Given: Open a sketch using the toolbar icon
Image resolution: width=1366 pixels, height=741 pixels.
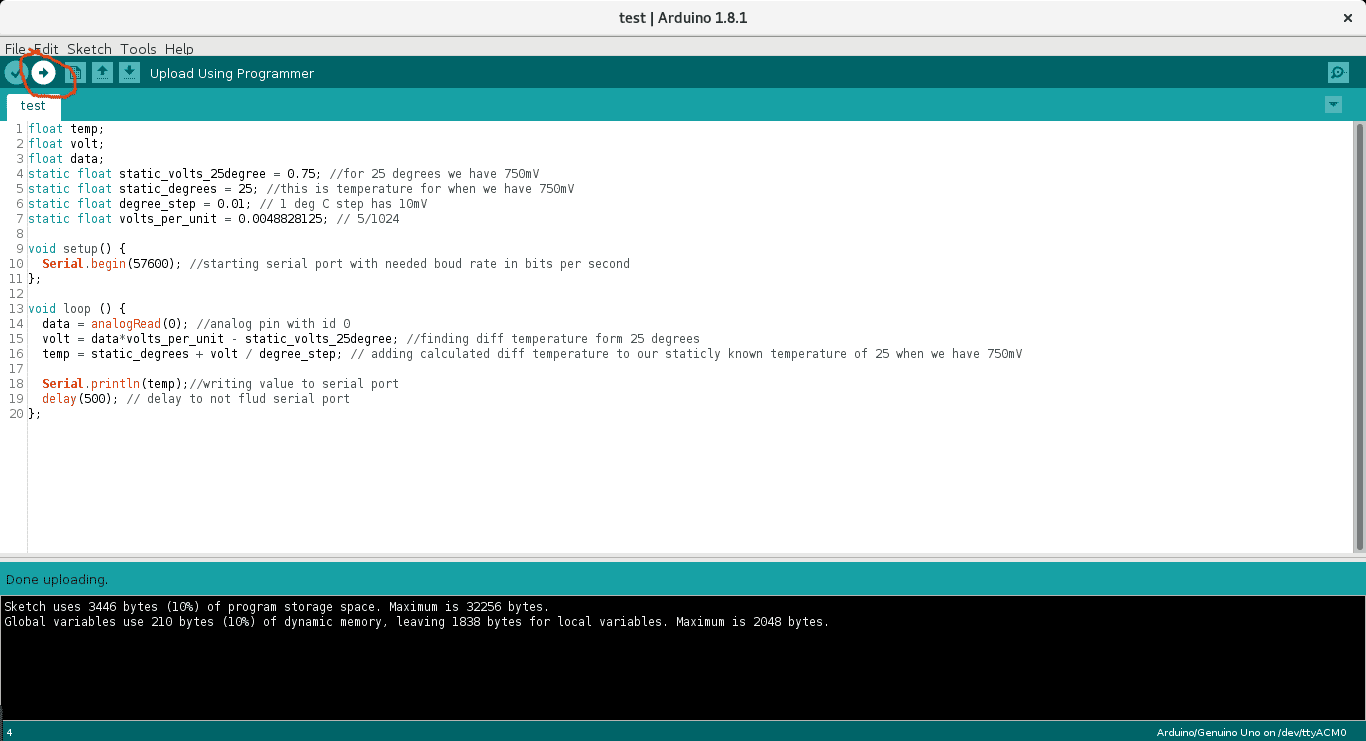Looking at the screenshot, I should (102, 72).
